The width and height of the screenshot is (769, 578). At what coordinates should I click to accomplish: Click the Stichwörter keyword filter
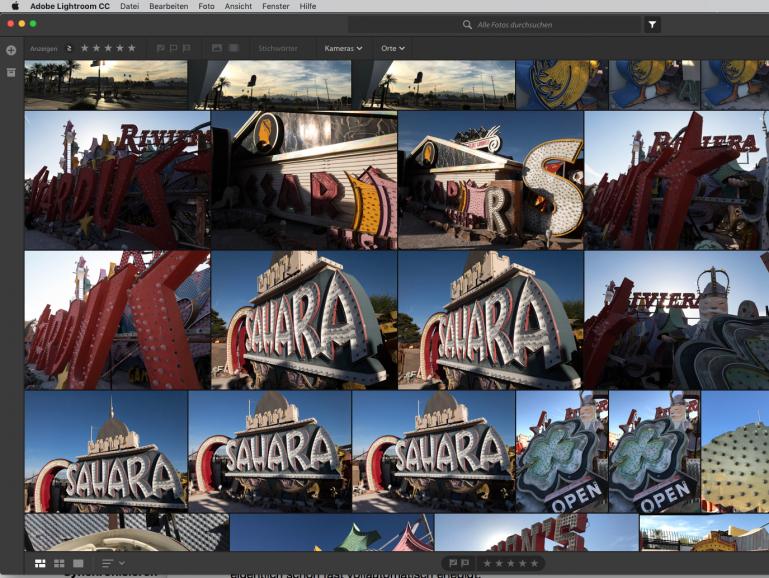tap(278, 49)
